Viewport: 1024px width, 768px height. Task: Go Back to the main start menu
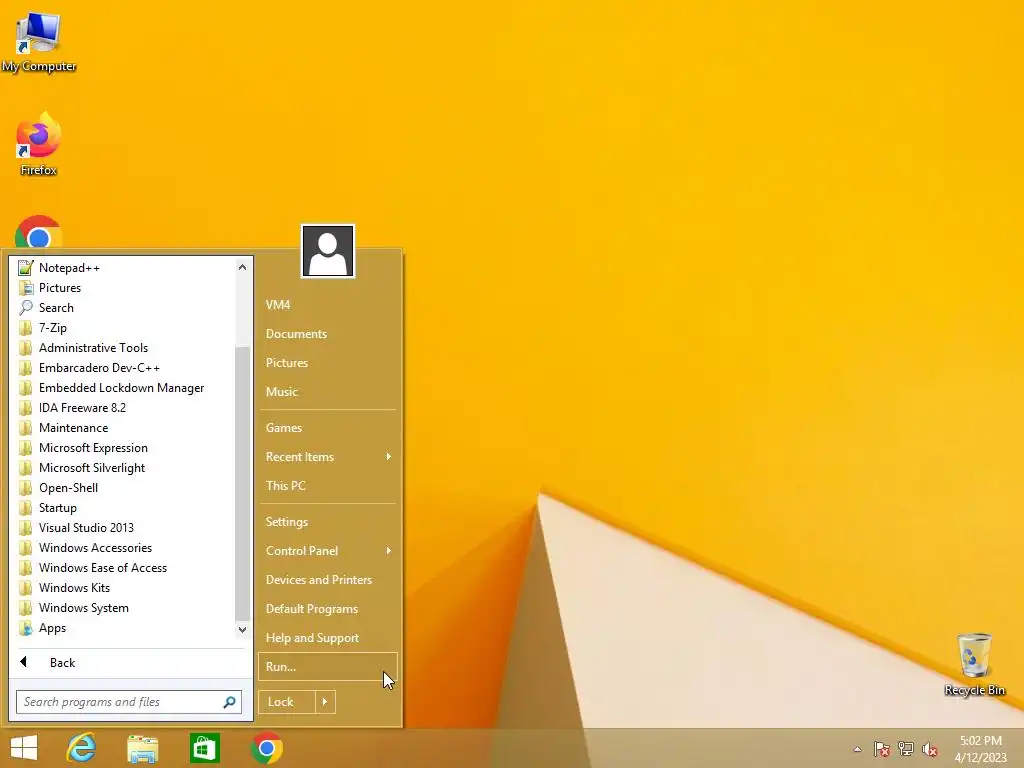(x=131, y=663)
